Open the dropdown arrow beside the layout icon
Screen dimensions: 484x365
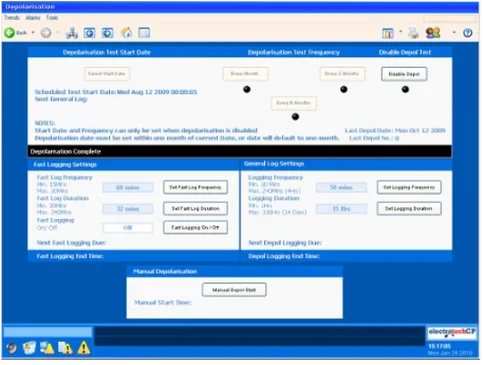click(401, 32)
